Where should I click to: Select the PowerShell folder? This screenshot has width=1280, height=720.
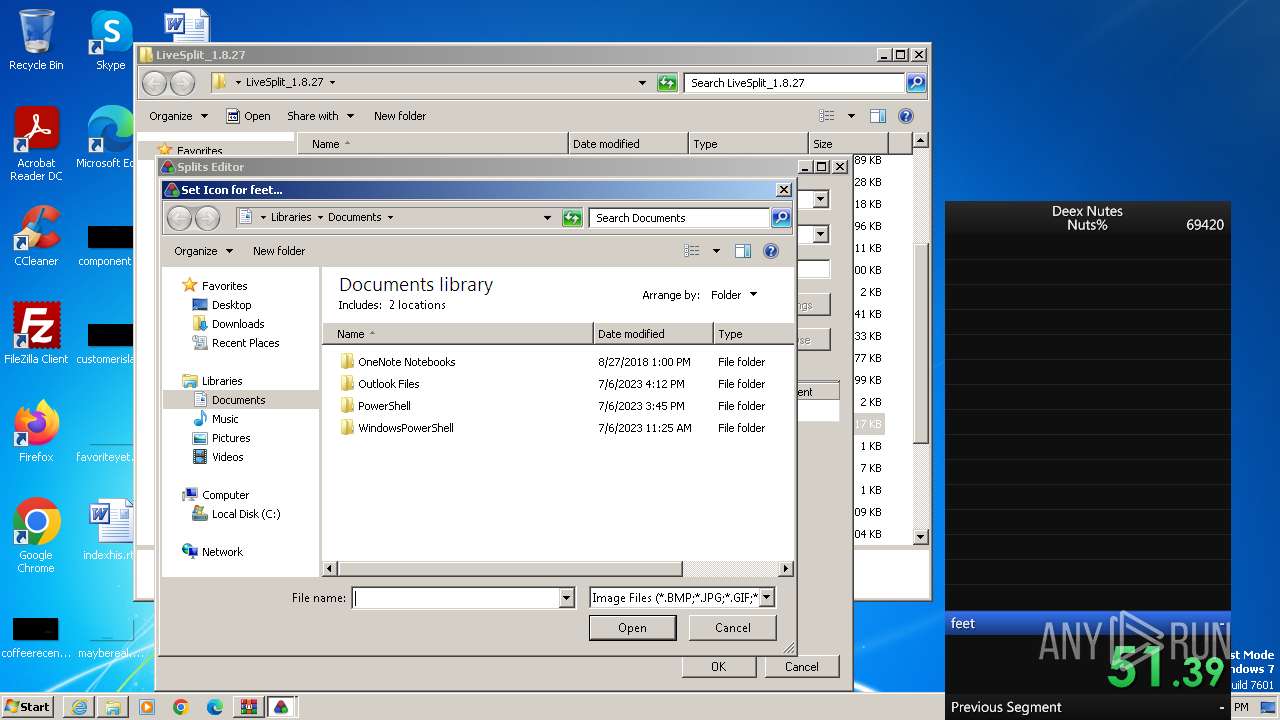pyautogui.click(x=384, y=406)
